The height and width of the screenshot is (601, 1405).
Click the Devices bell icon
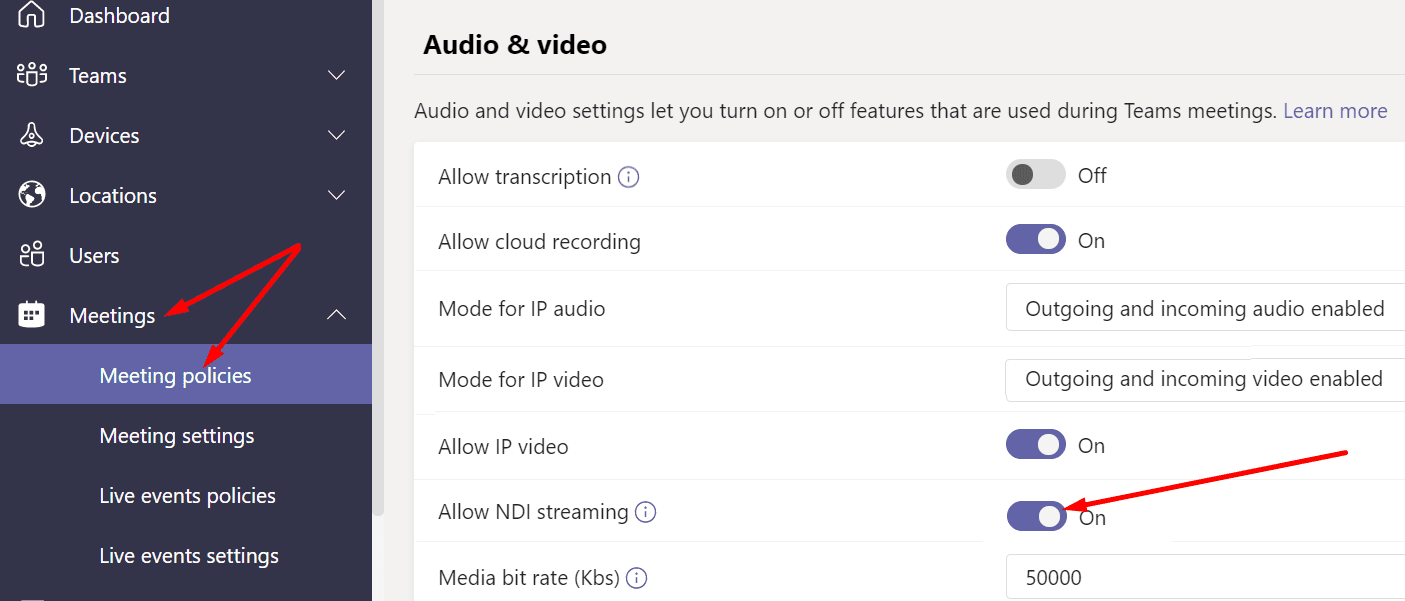pyautogui.click(x=32, y=135)
